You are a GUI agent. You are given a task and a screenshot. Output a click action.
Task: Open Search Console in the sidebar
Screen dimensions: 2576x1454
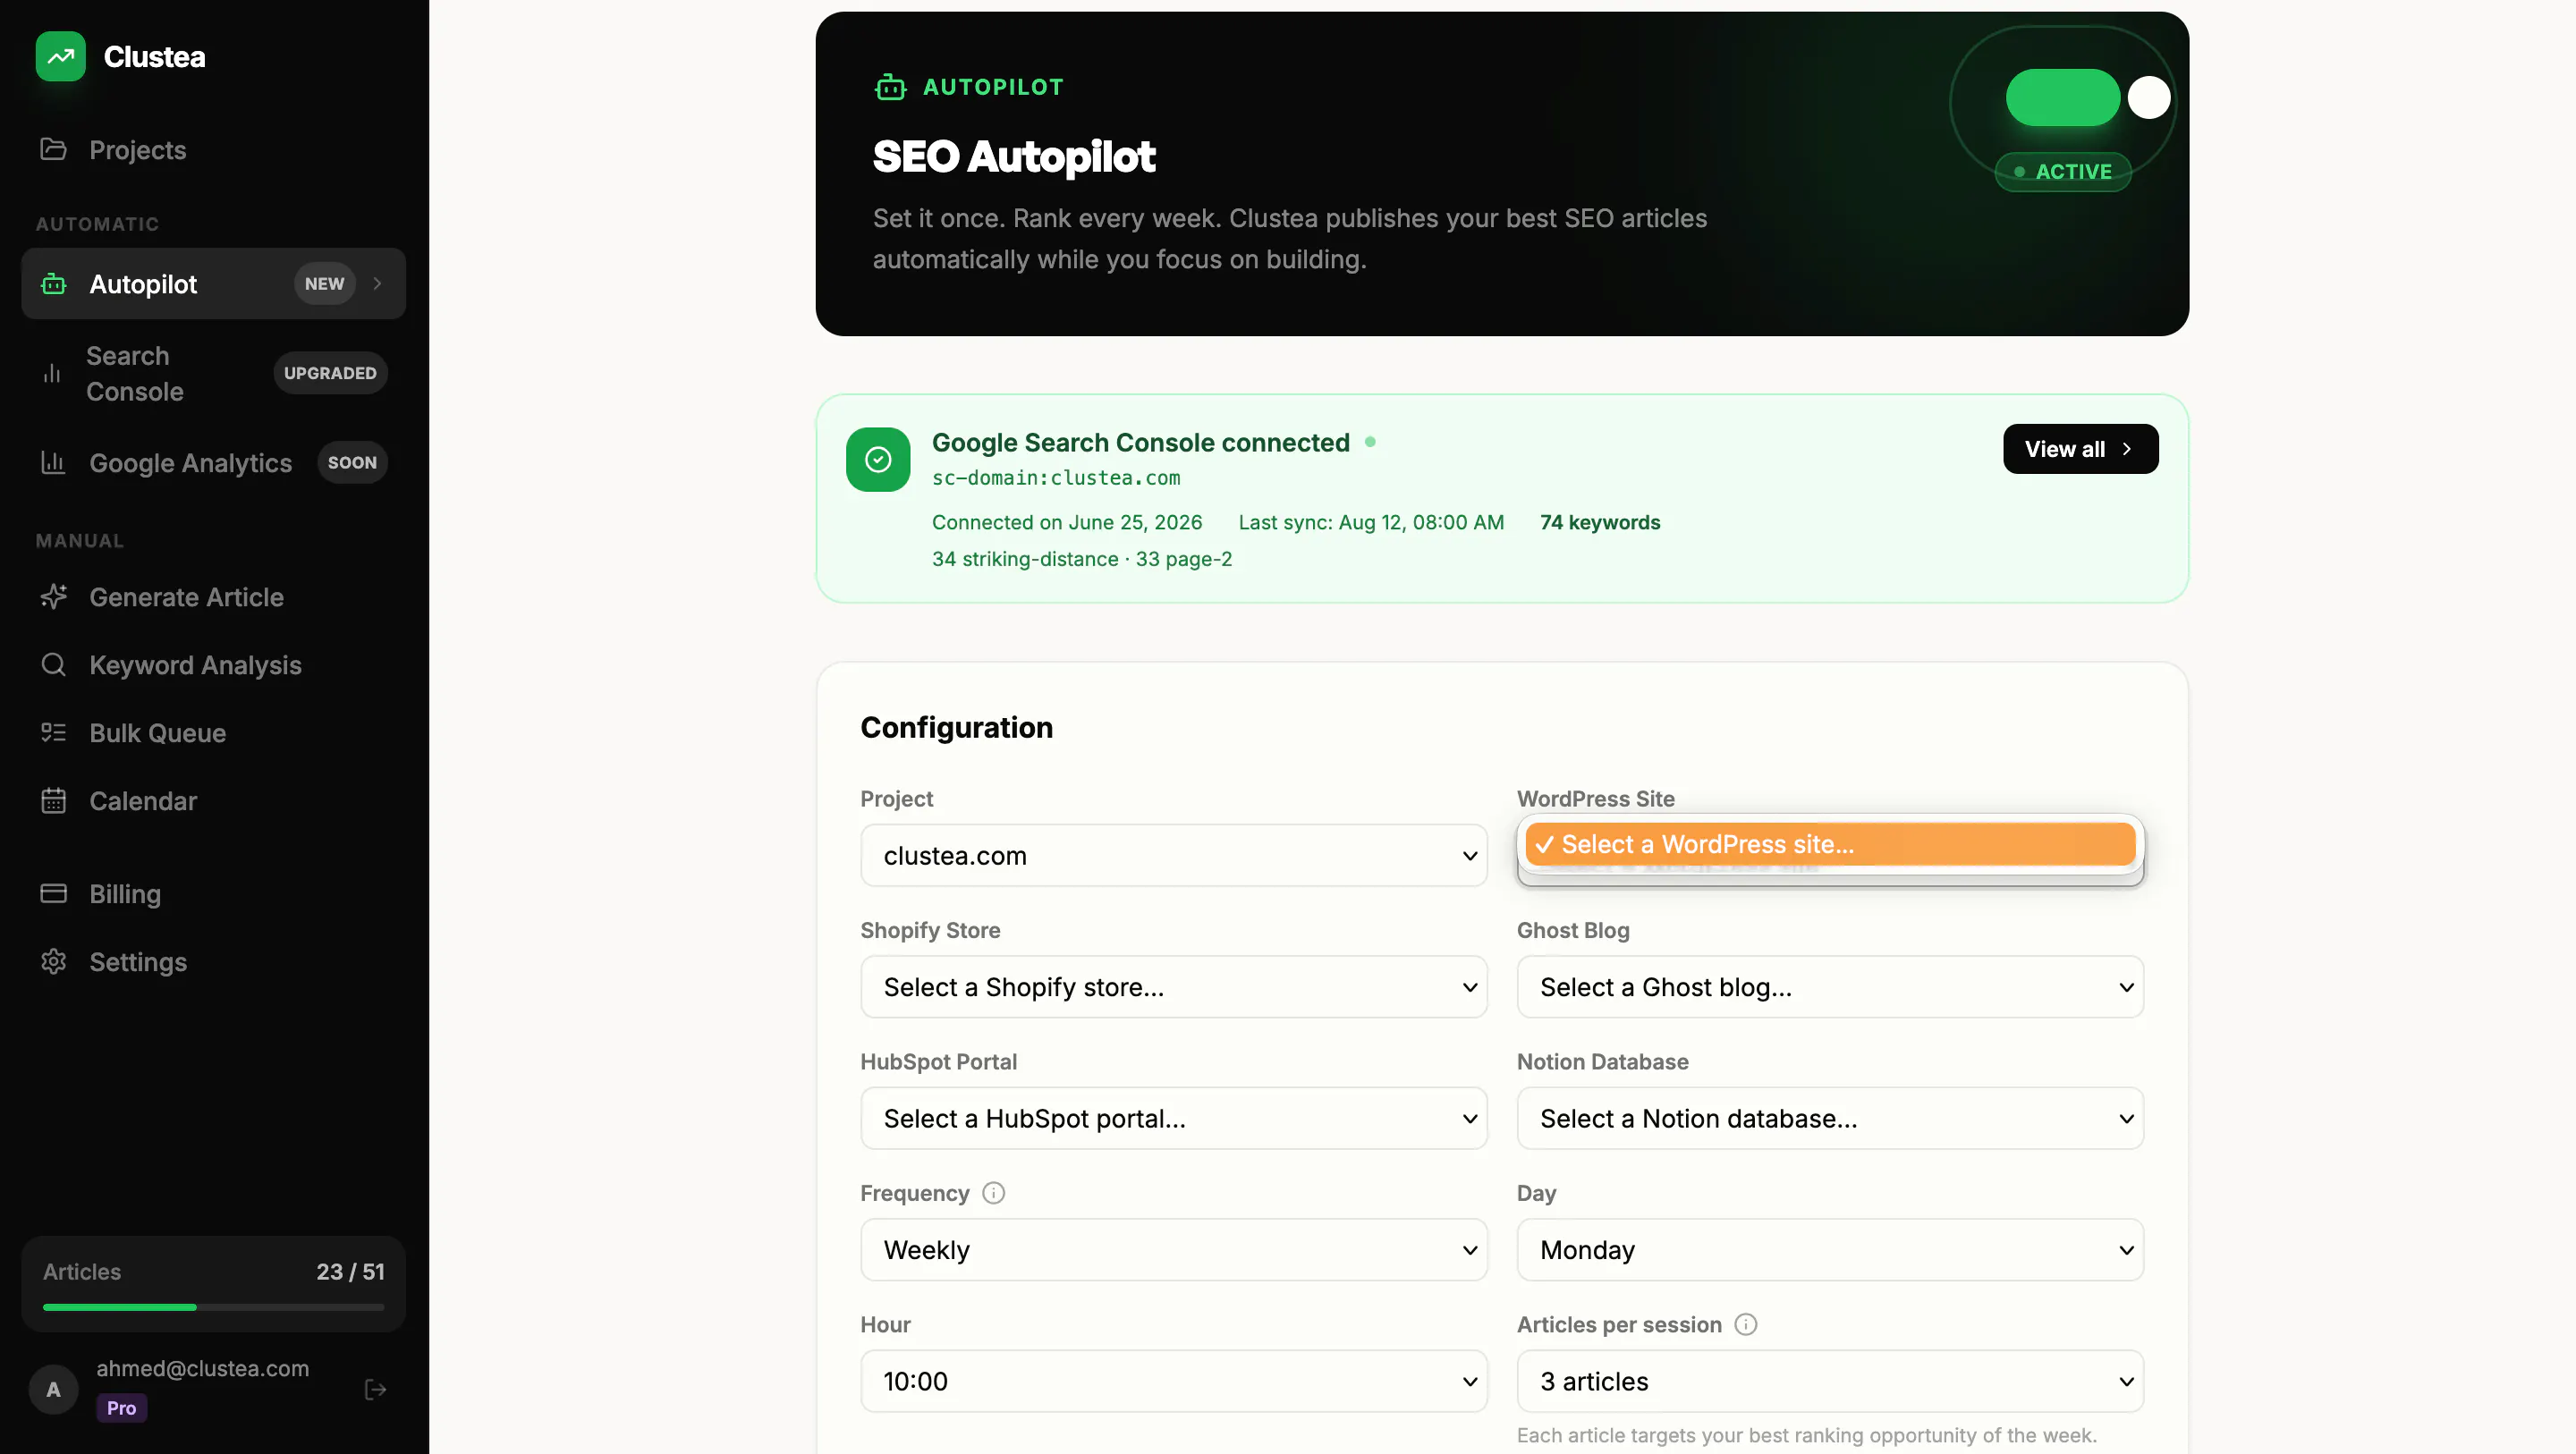213,373
